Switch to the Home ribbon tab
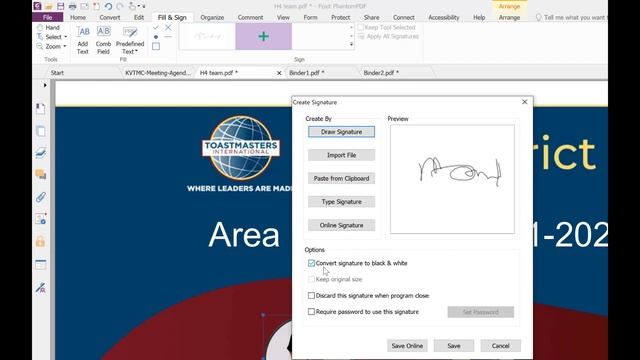640x360 pixels. point(78,18)
